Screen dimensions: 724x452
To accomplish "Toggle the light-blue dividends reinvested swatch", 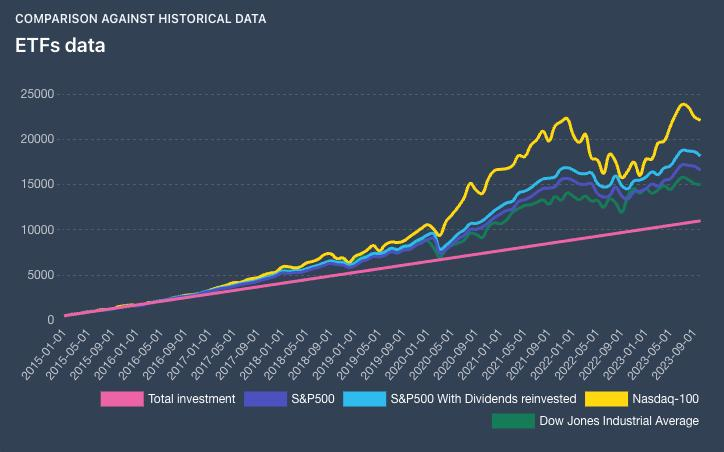I will click(364, 399).
